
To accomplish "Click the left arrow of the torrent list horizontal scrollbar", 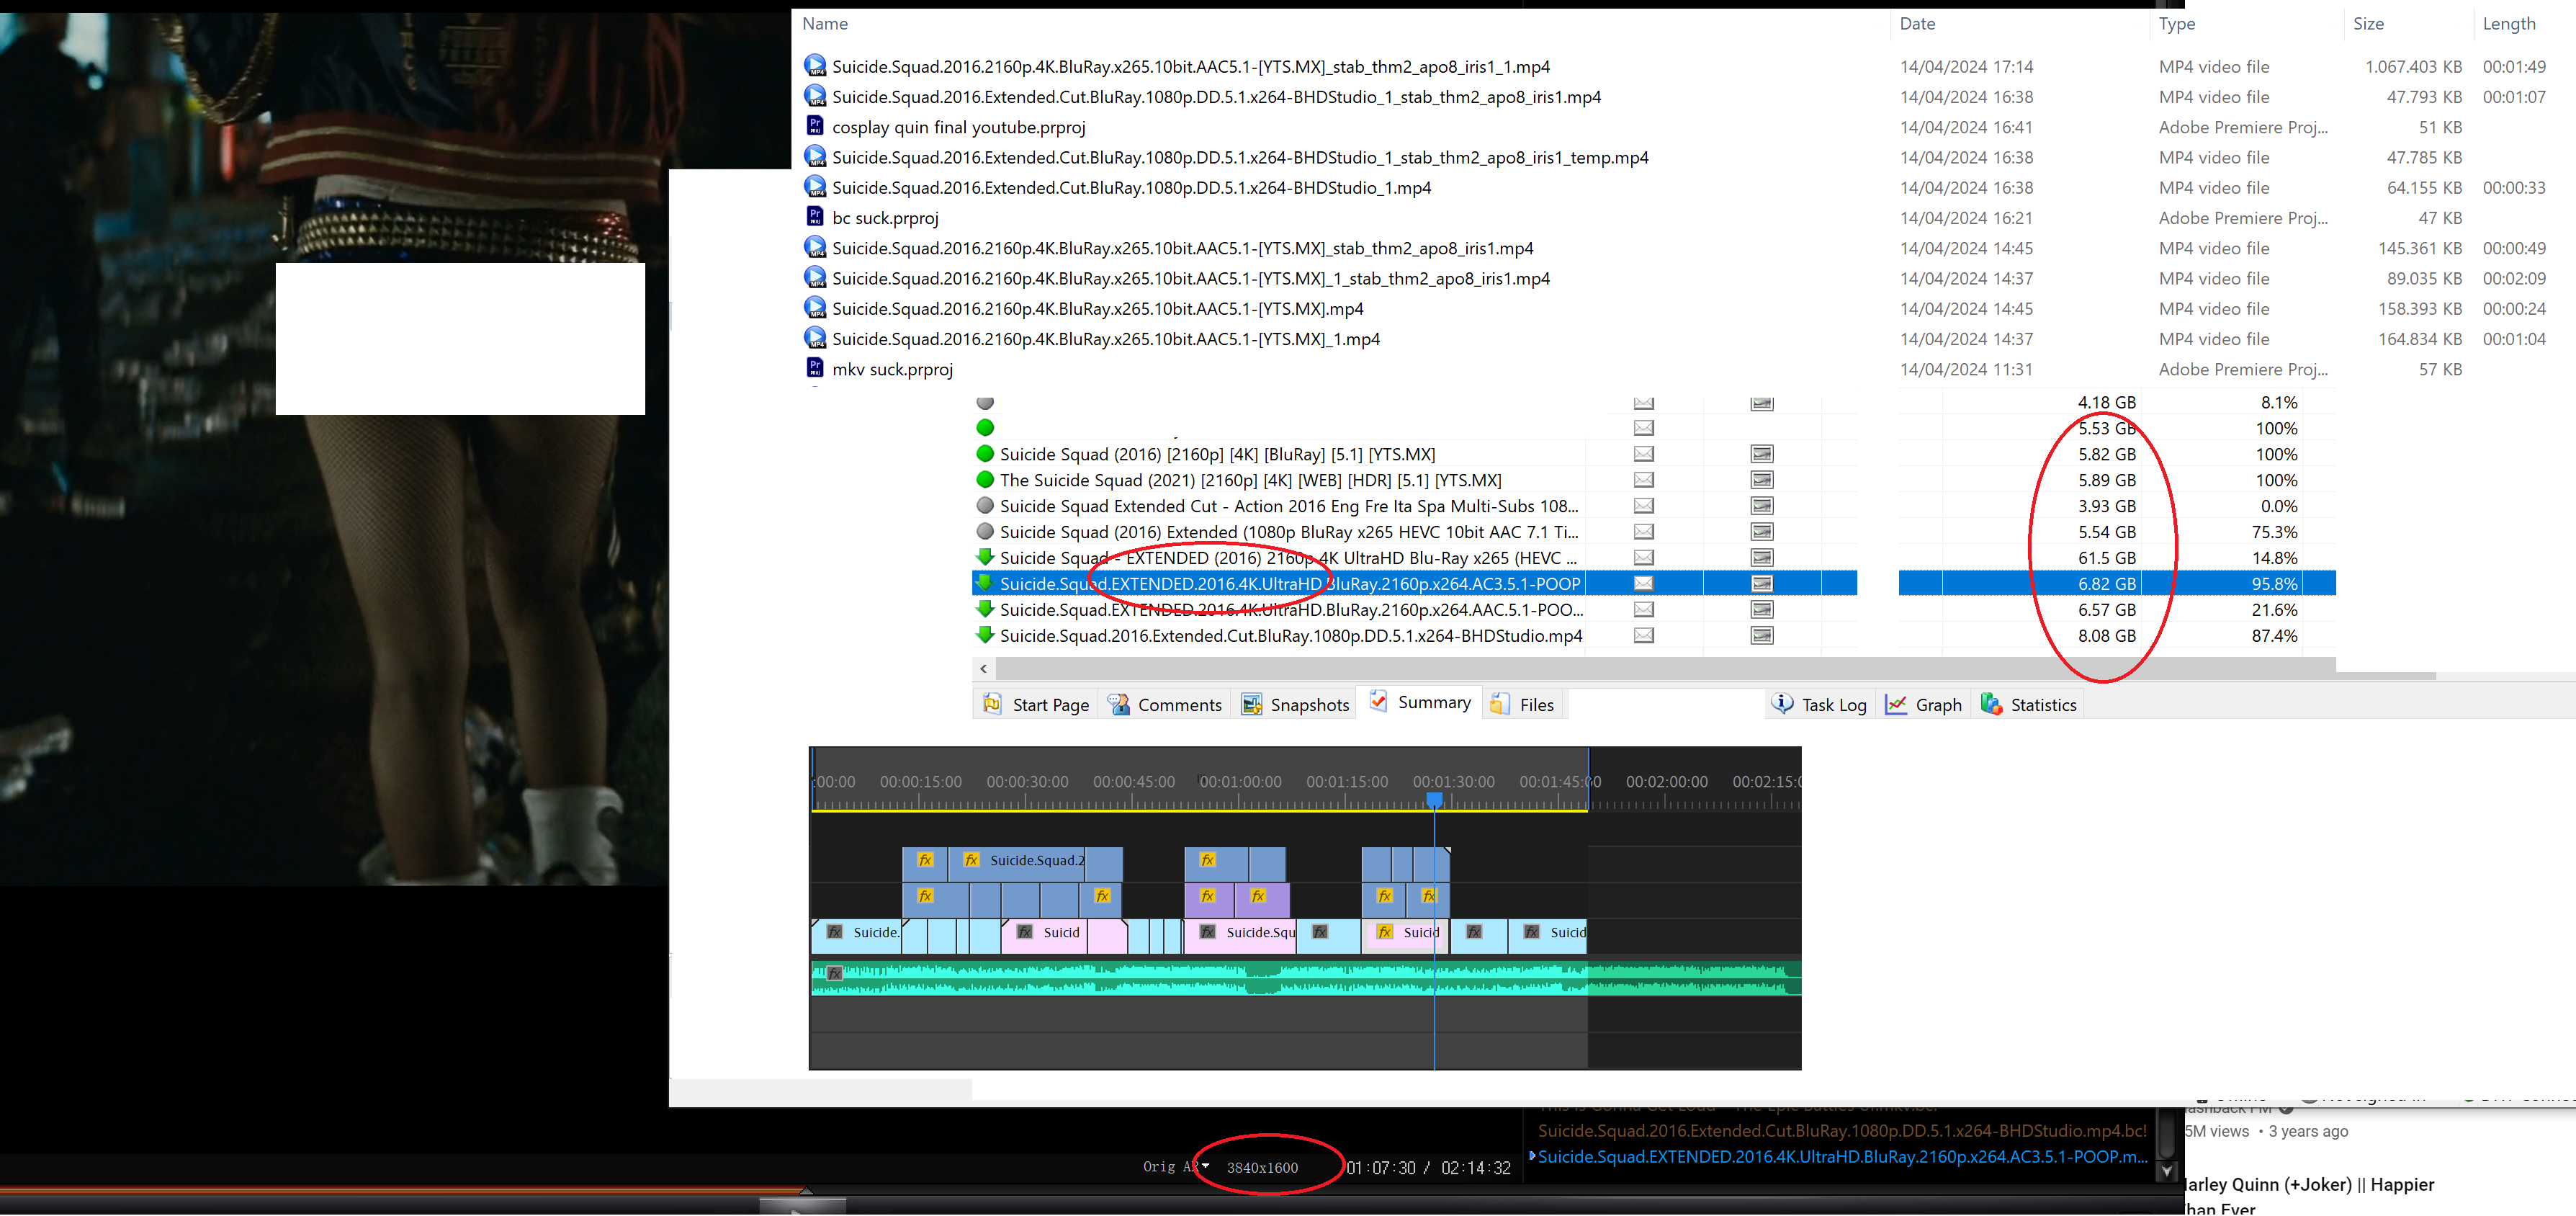I will click(984, 668).
